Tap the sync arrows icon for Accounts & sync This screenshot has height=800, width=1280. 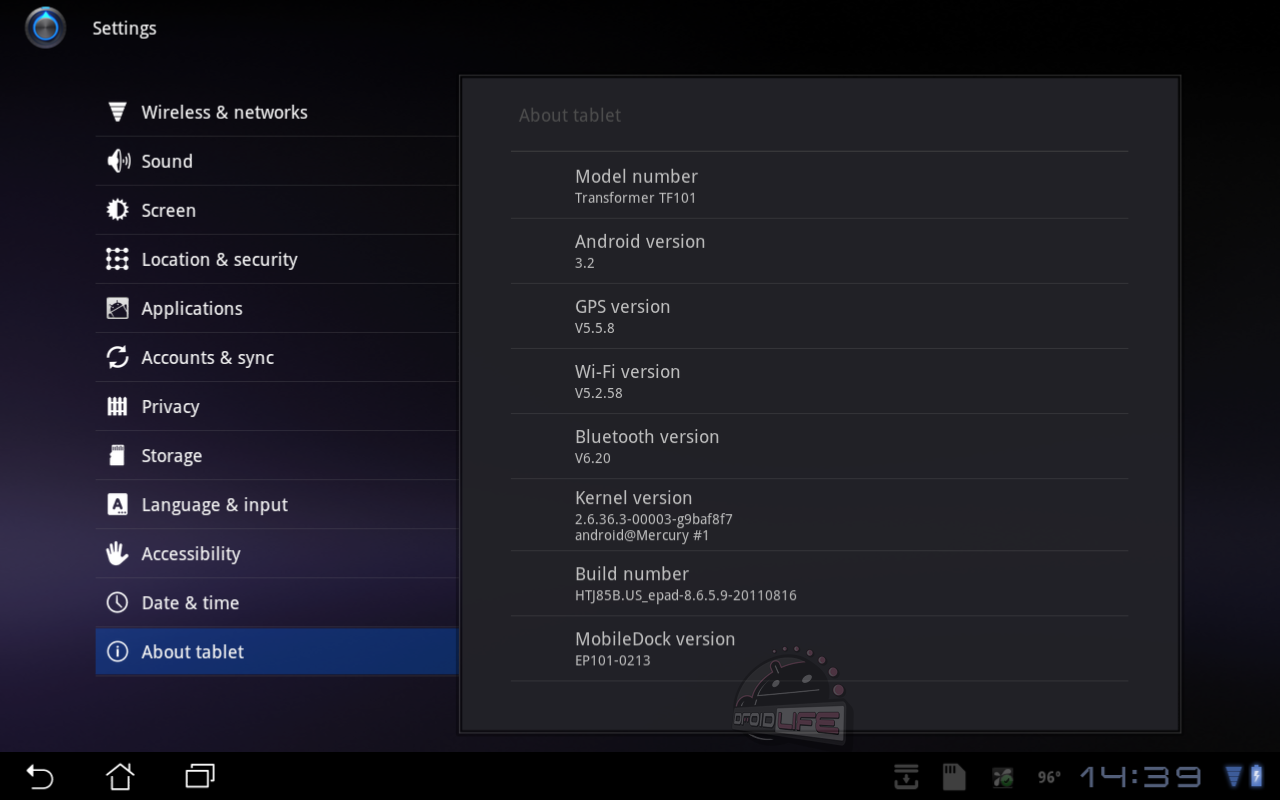click(117, 357)
